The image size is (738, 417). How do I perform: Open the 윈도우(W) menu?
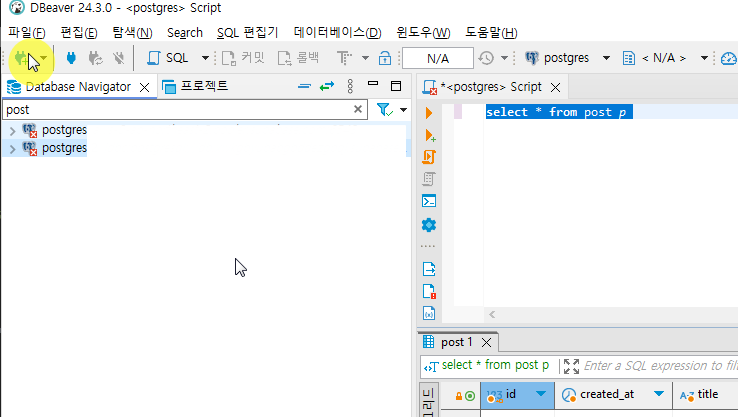423,32
